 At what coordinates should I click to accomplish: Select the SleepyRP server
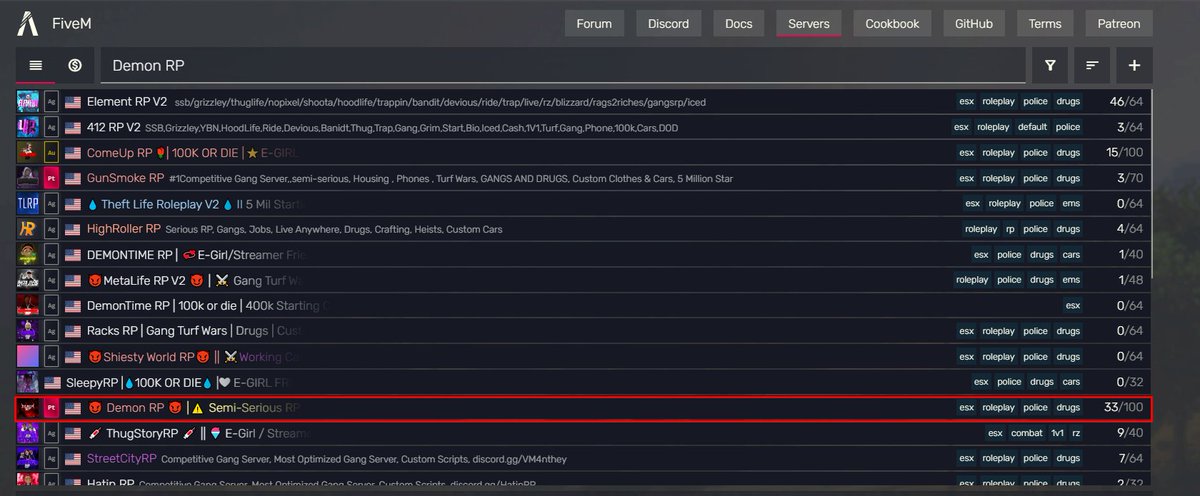point(583,382)
